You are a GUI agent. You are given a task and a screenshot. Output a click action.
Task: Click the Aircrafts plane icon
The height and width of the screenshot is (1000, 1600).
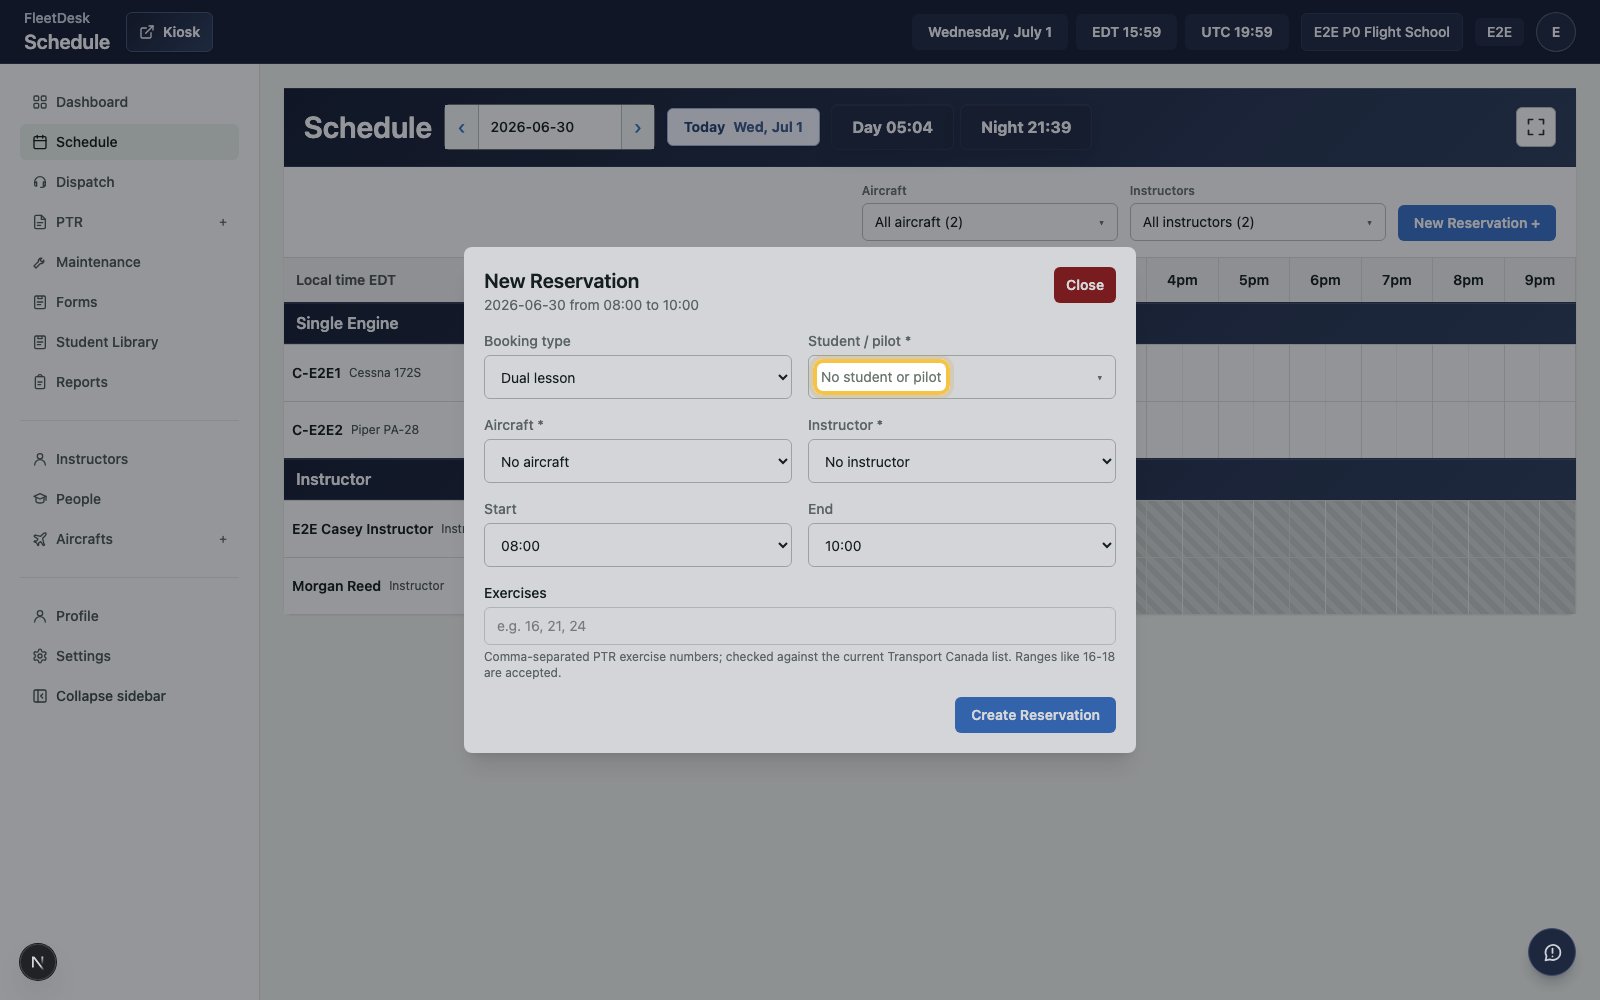point(40,539)
